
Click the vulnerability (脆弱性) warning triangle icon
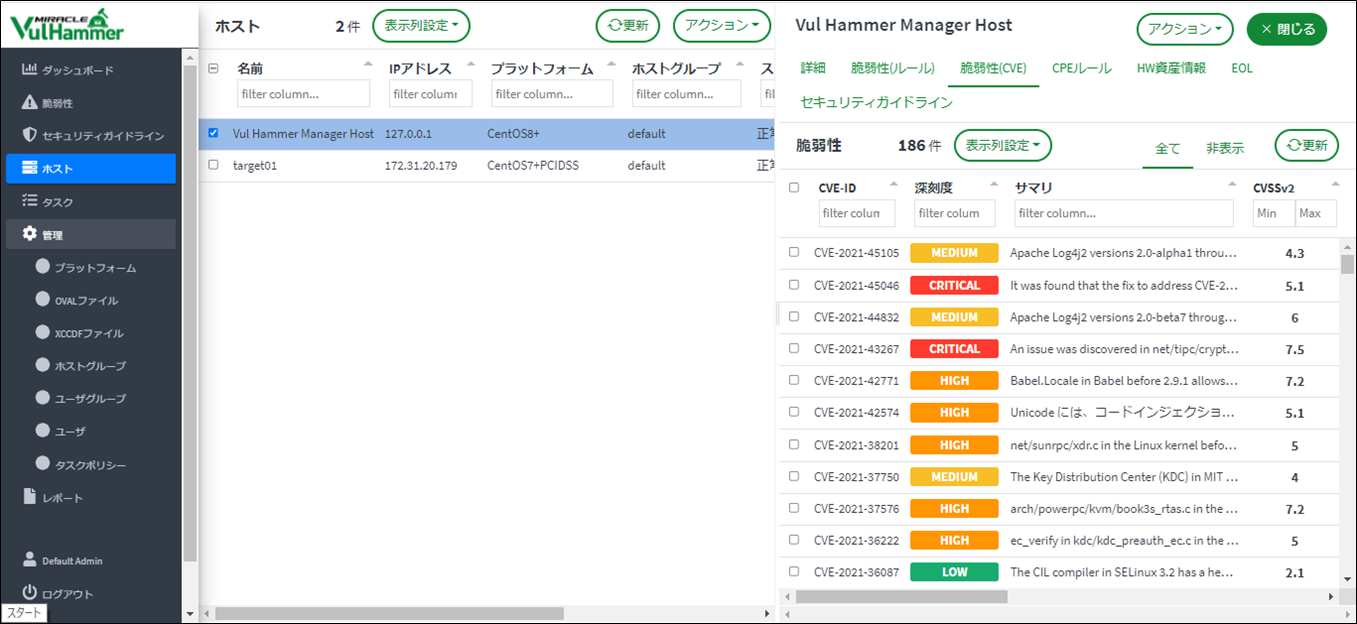[30, 103]
